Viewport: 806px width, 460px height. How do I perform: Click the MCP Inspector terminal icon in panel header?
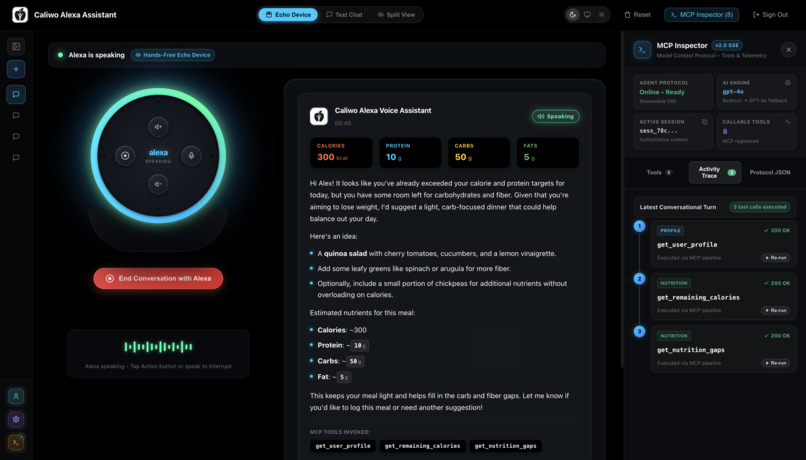pyautogui.click(x=642, y=50)
